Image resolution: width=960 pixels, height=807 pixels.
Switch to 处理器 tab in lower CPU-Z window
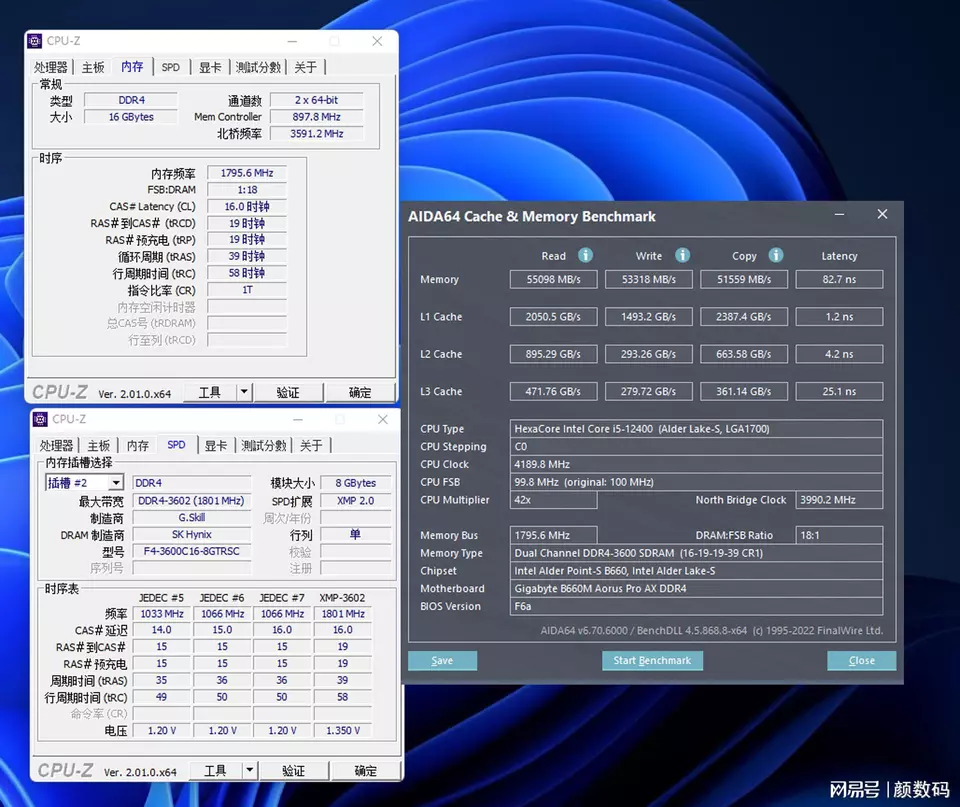coord(56,446)
